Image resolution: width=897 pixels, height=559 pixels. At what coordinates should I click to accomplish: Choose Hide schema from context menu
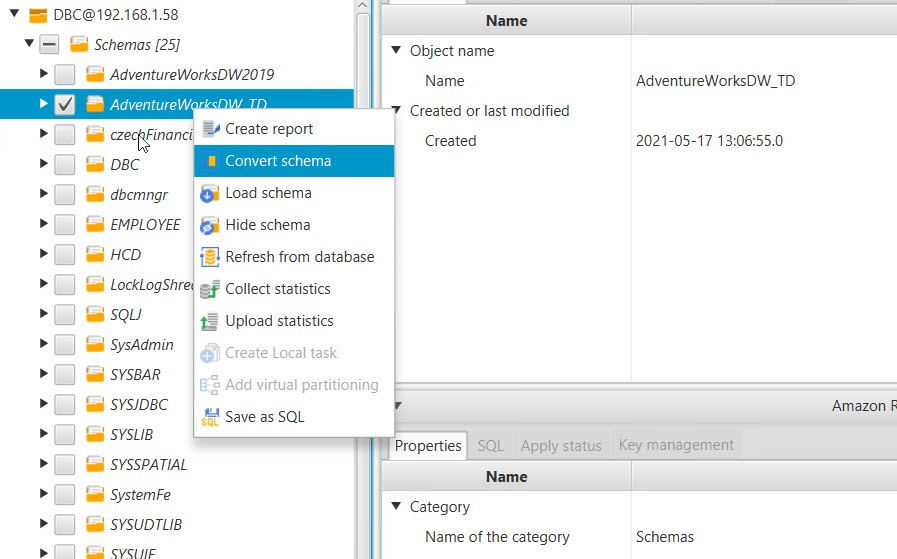(x=294, y=225)
